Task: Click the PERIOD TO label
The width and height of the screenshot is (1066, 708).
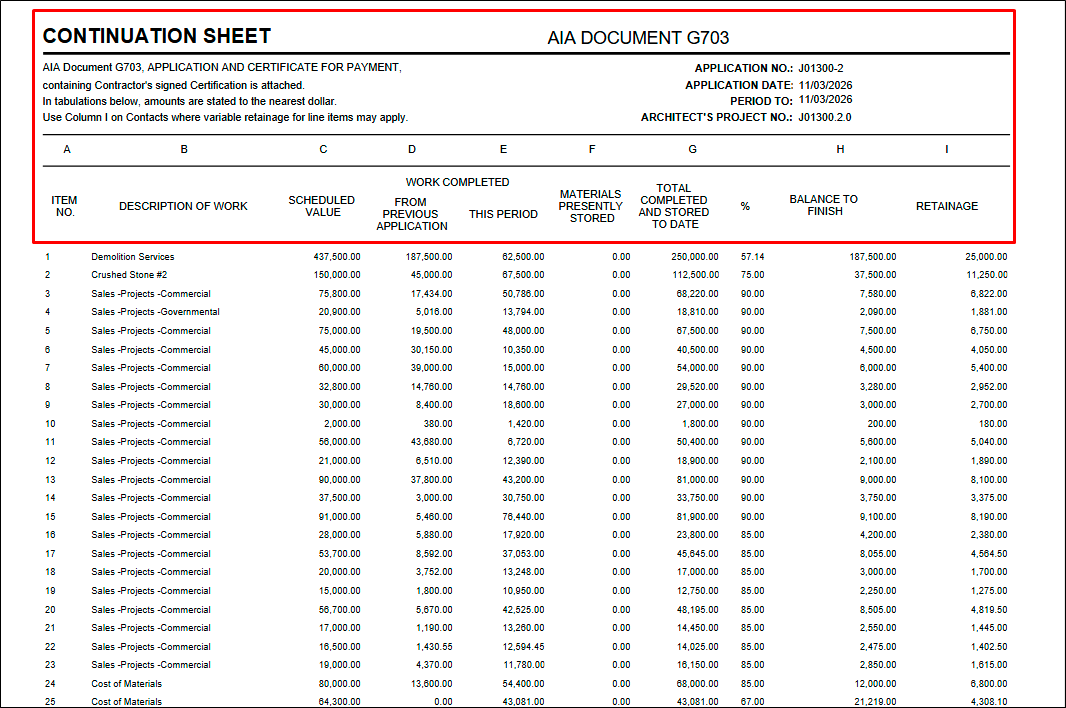Action: pos(761,101)
